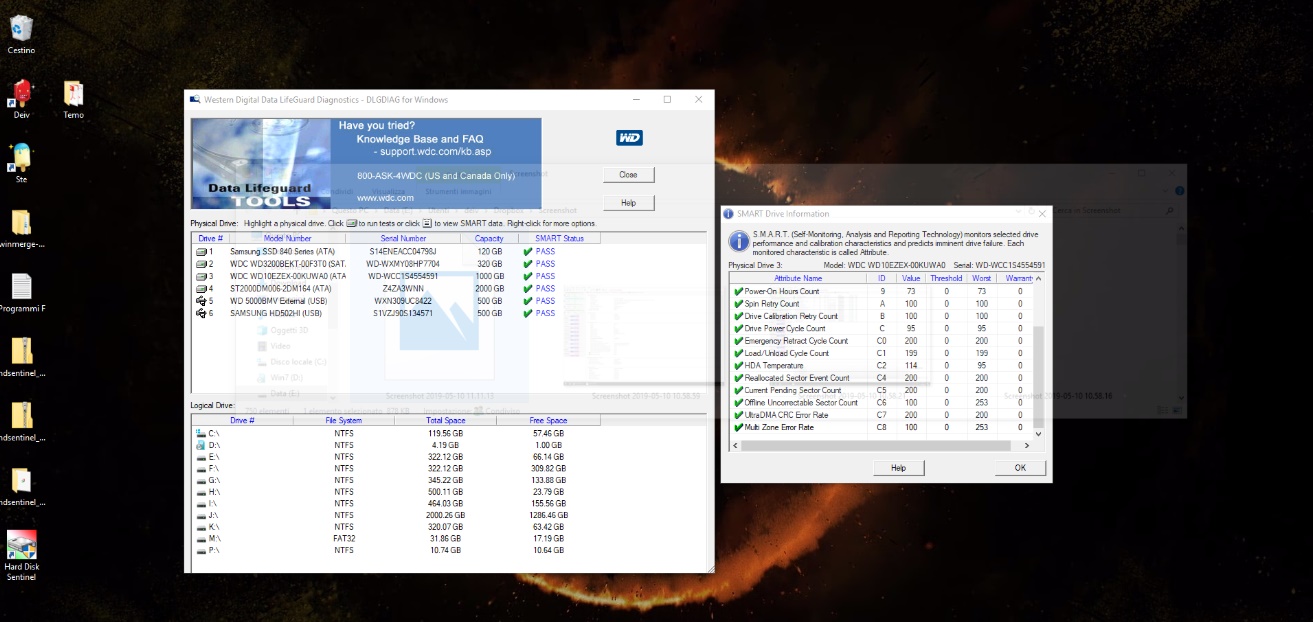Select the J:\ logical drive row

click(x=397, y=515)
